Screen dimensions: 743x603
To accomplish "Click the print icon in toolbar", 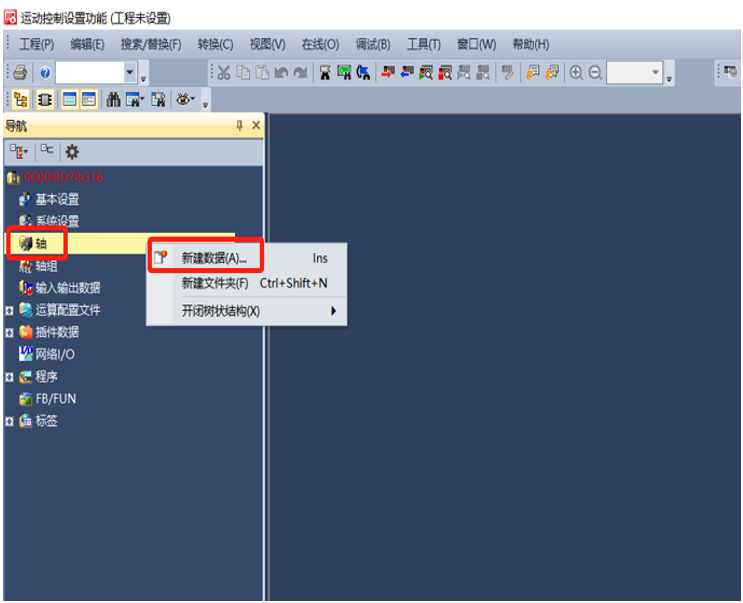I will (20, 72).
